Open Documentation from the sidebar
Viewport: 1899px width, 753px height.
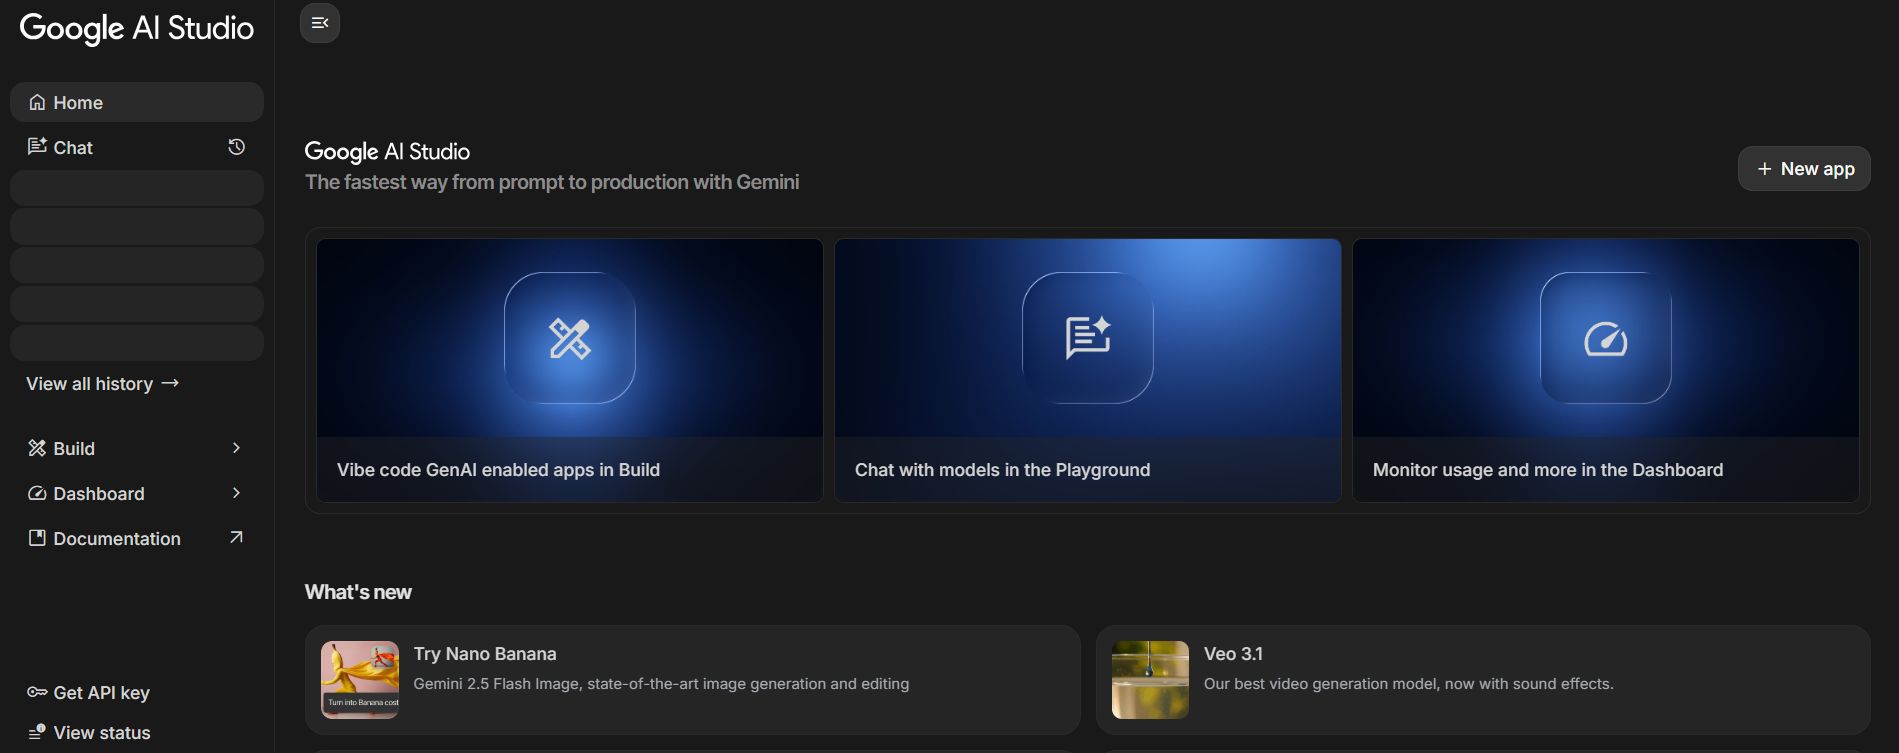[x=137, y=538]
